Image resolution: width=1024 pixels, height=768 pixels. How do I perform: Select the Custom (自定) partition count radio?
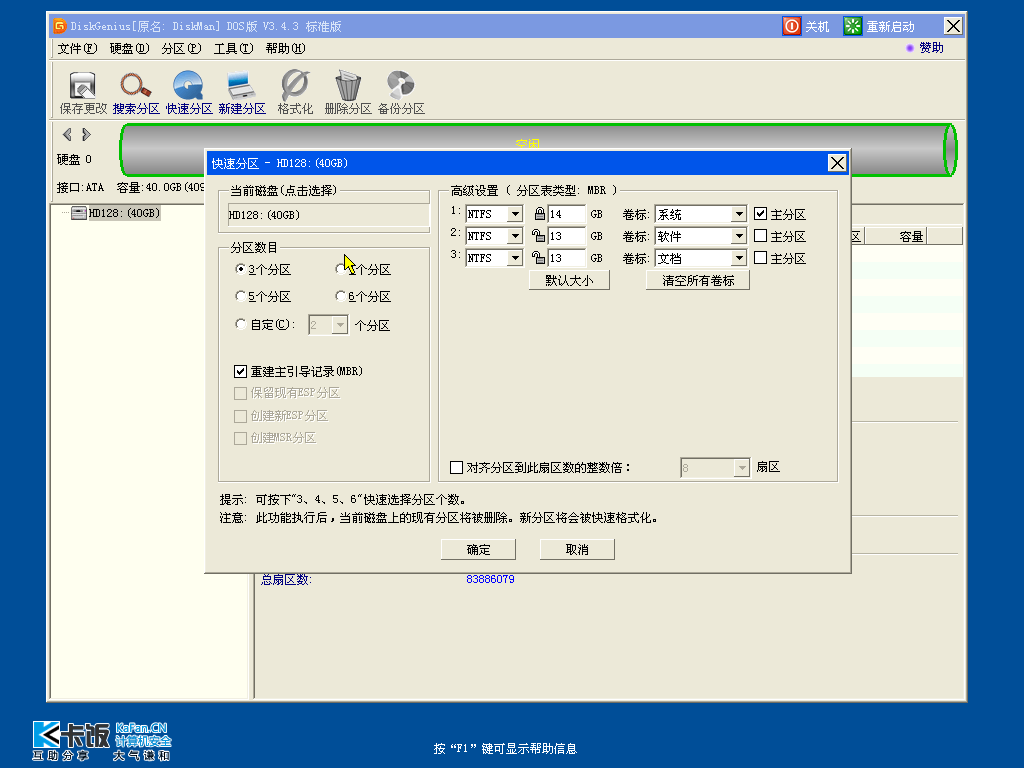[240, 325]
